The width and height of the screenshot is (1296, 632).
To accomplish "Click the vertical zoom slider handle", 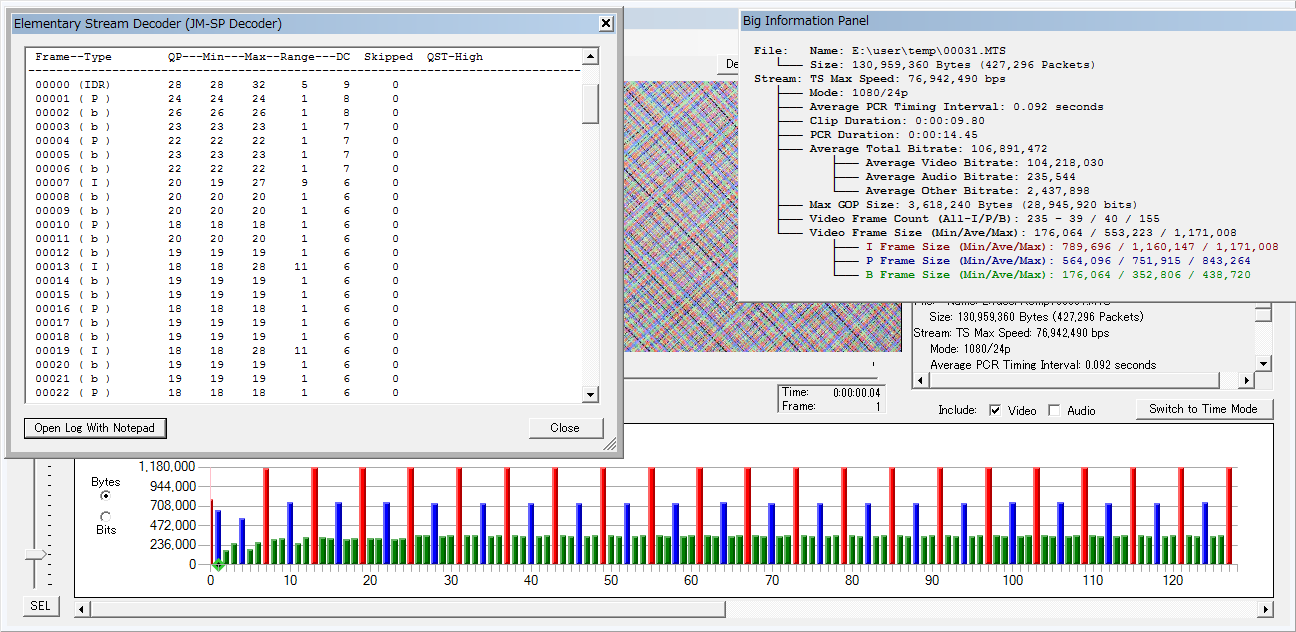I will coord(36,553).
